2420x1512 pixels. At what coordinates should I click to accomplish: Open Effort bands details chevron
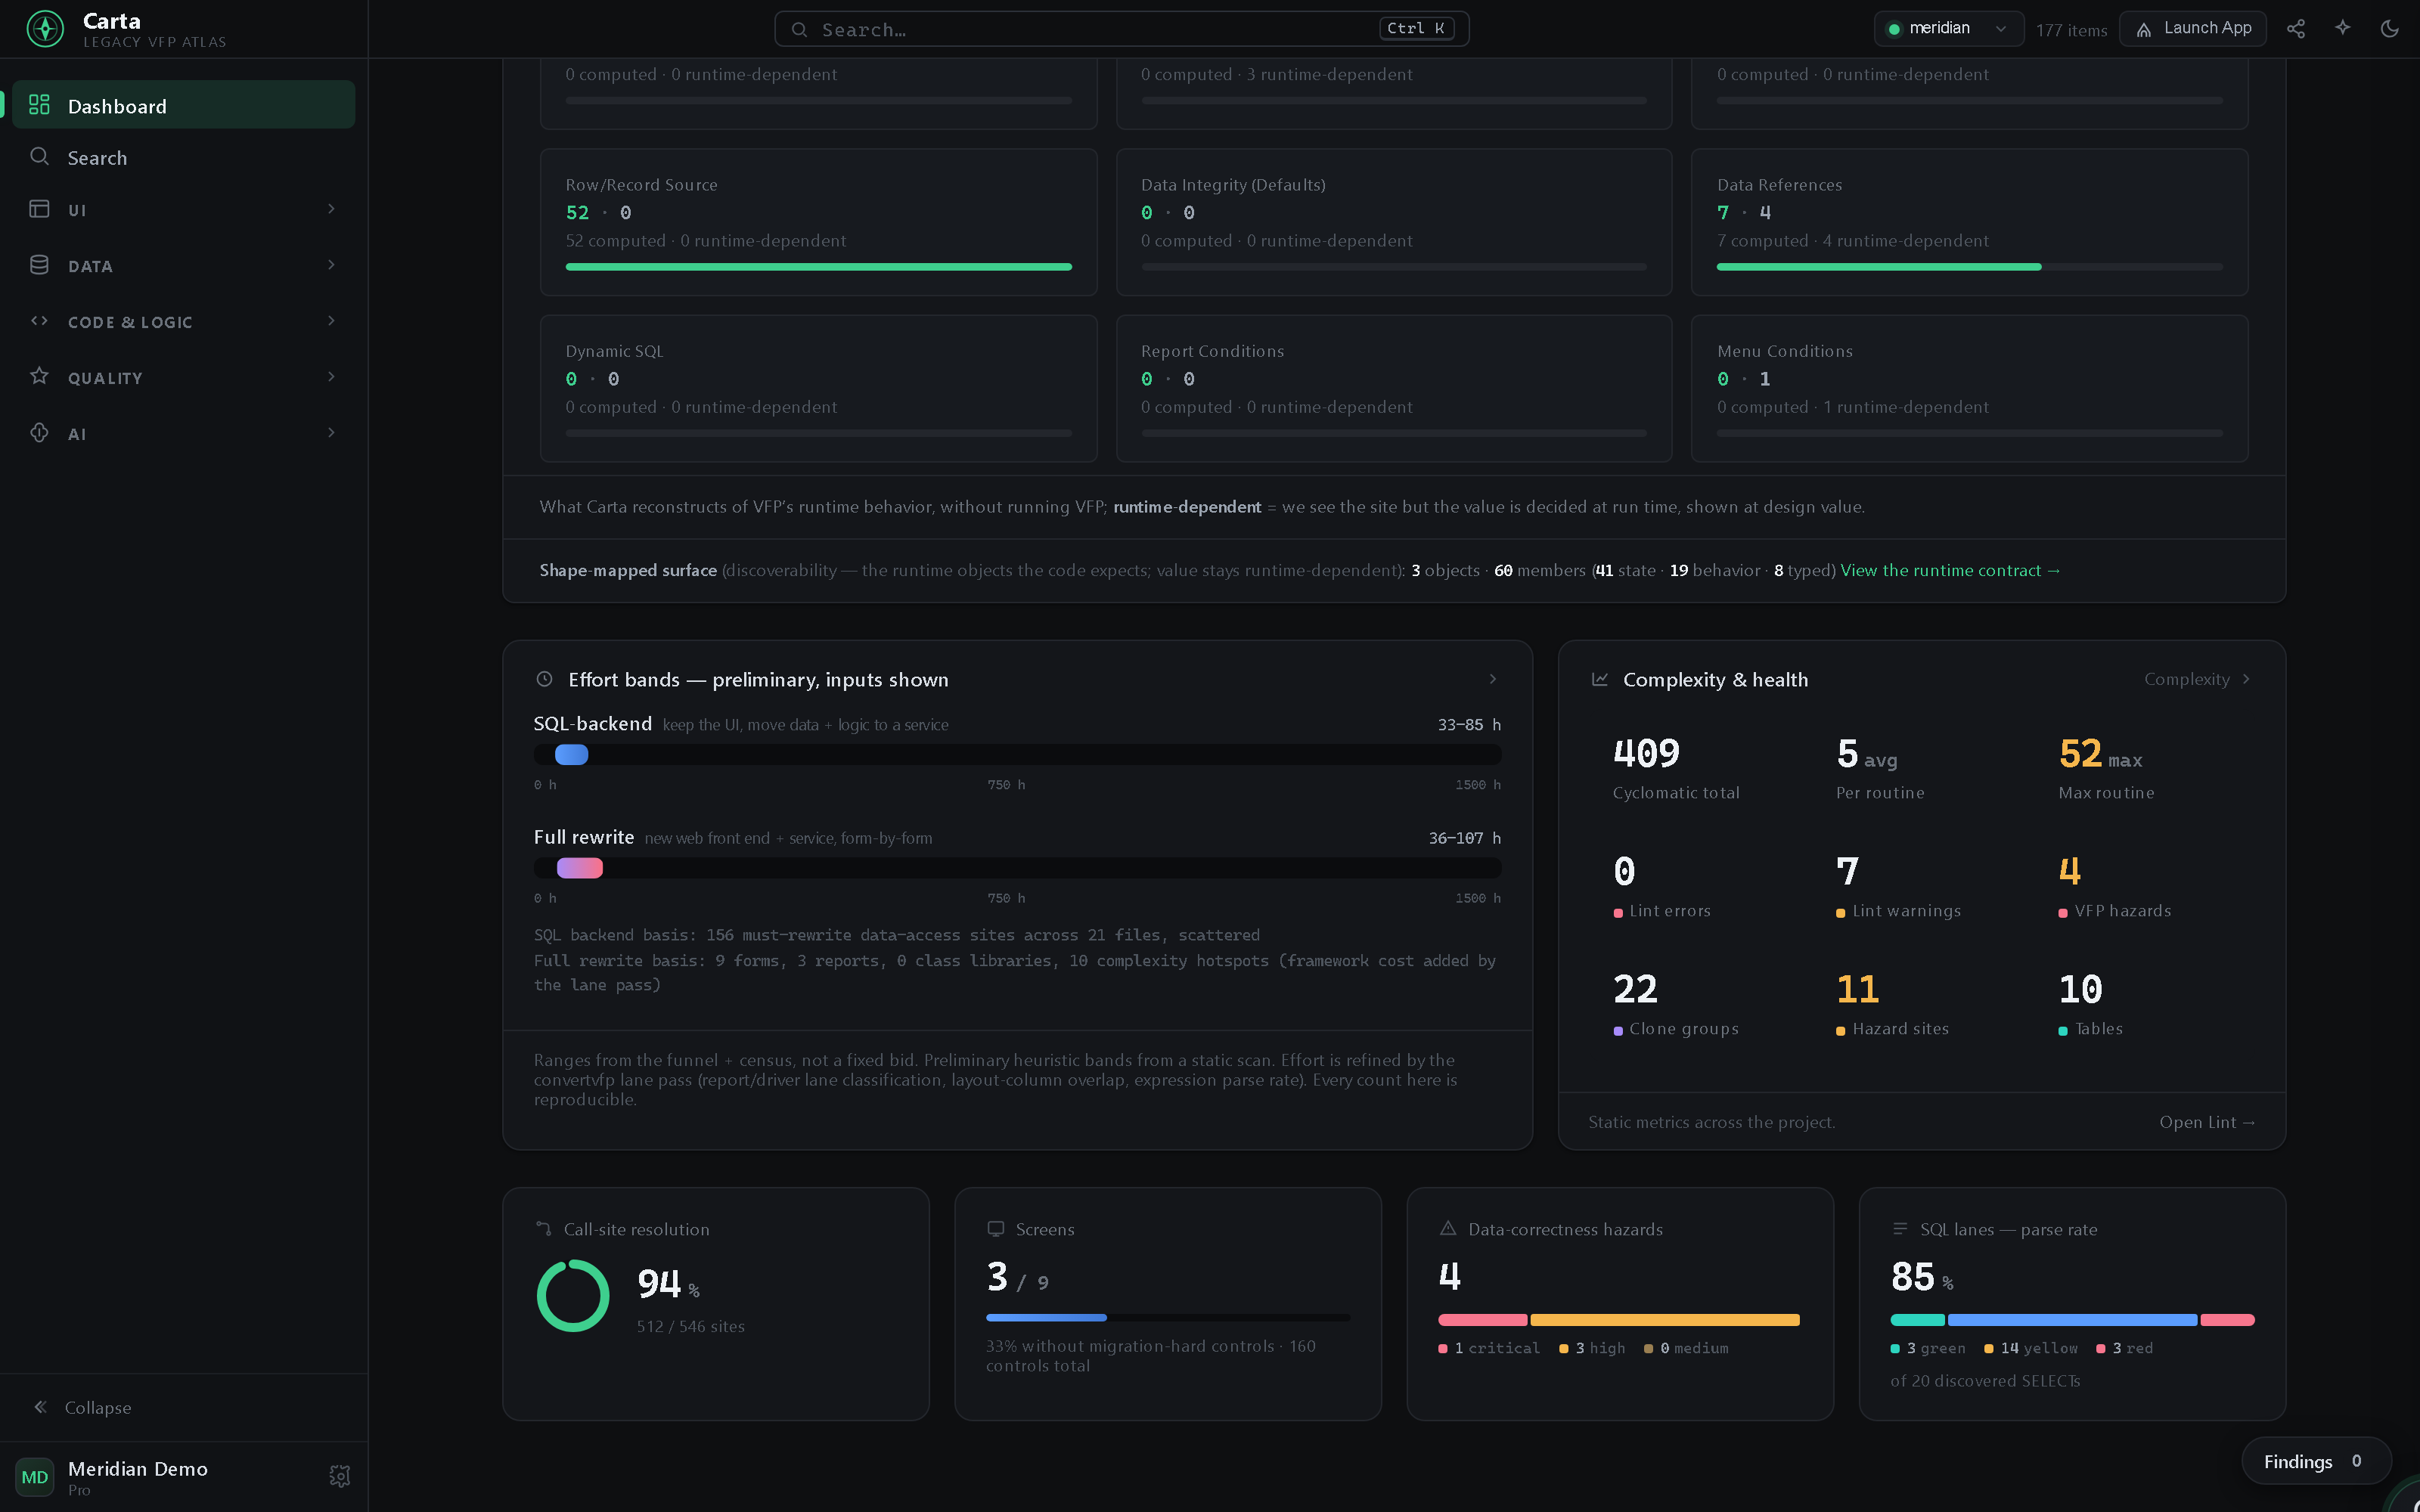1493,679
